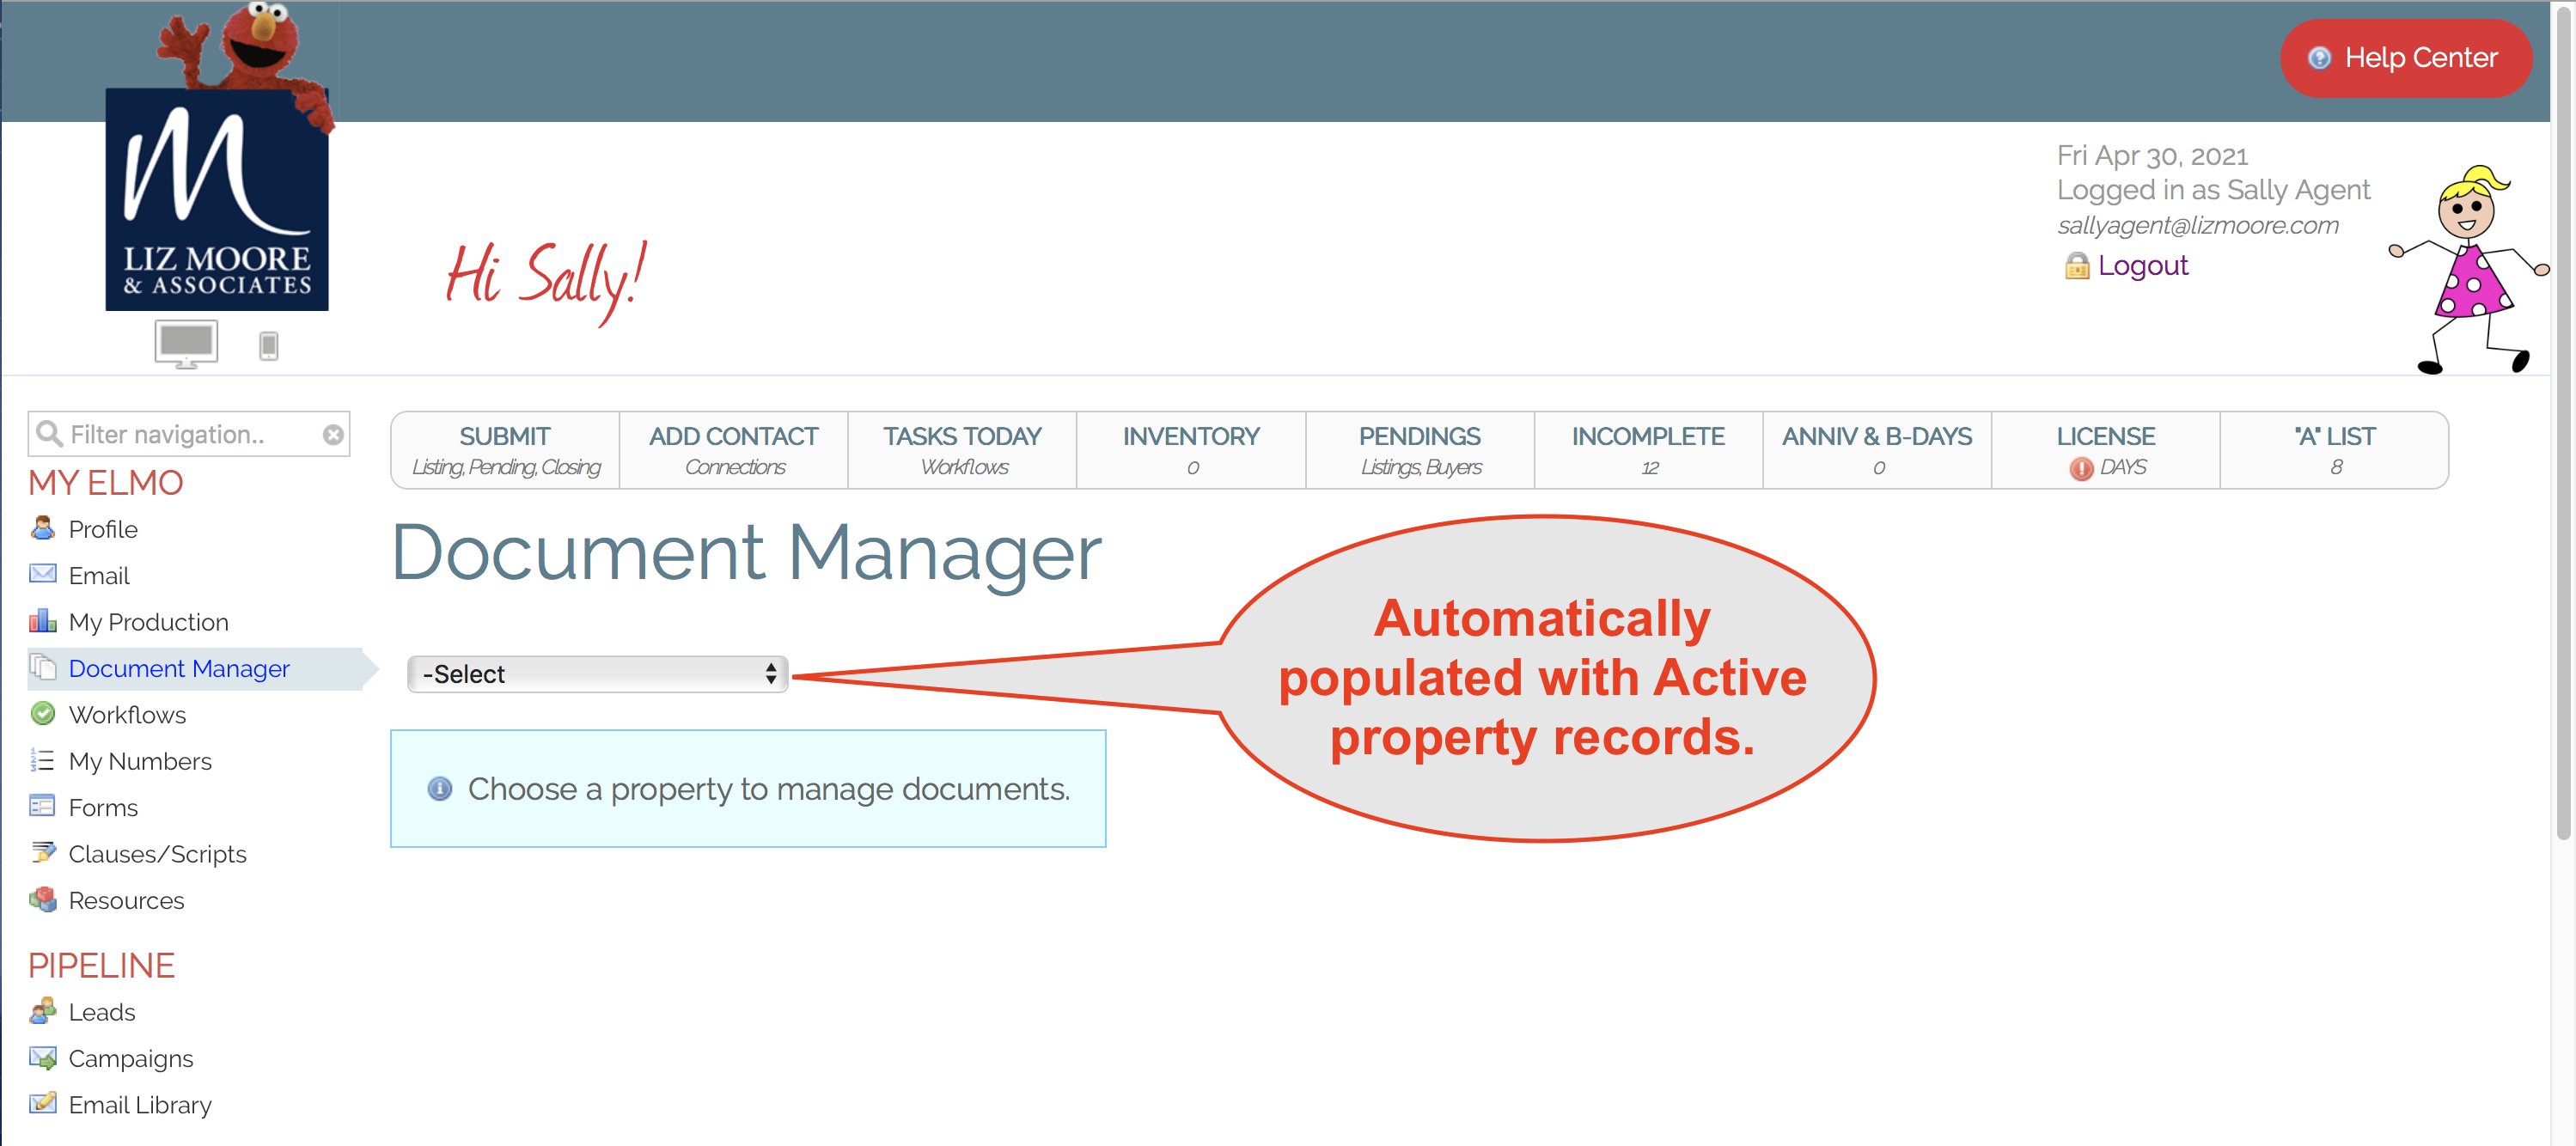Clear the filter navigation field
The width and height of the screenshot is (2576, 1146).
pyautogui.click(x=333, y=434)
